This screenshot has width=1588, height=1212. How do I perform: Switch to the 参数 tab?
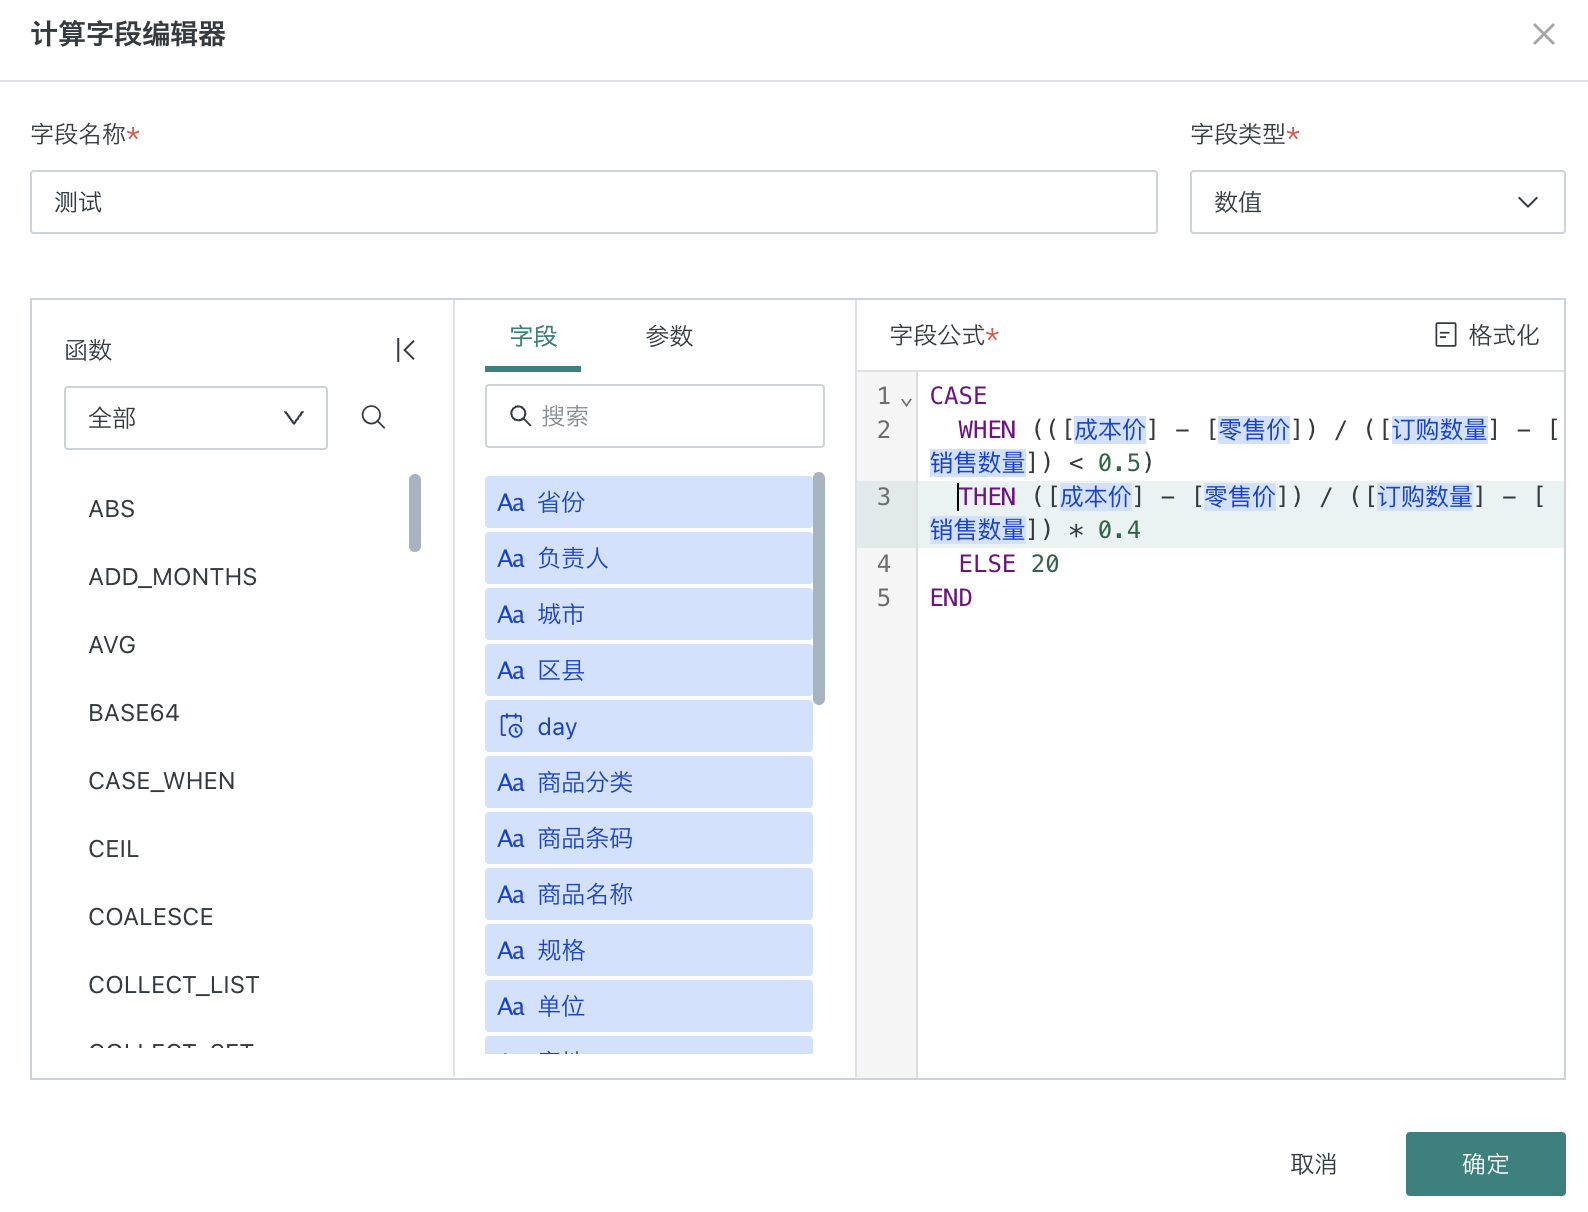click(669, 336)
